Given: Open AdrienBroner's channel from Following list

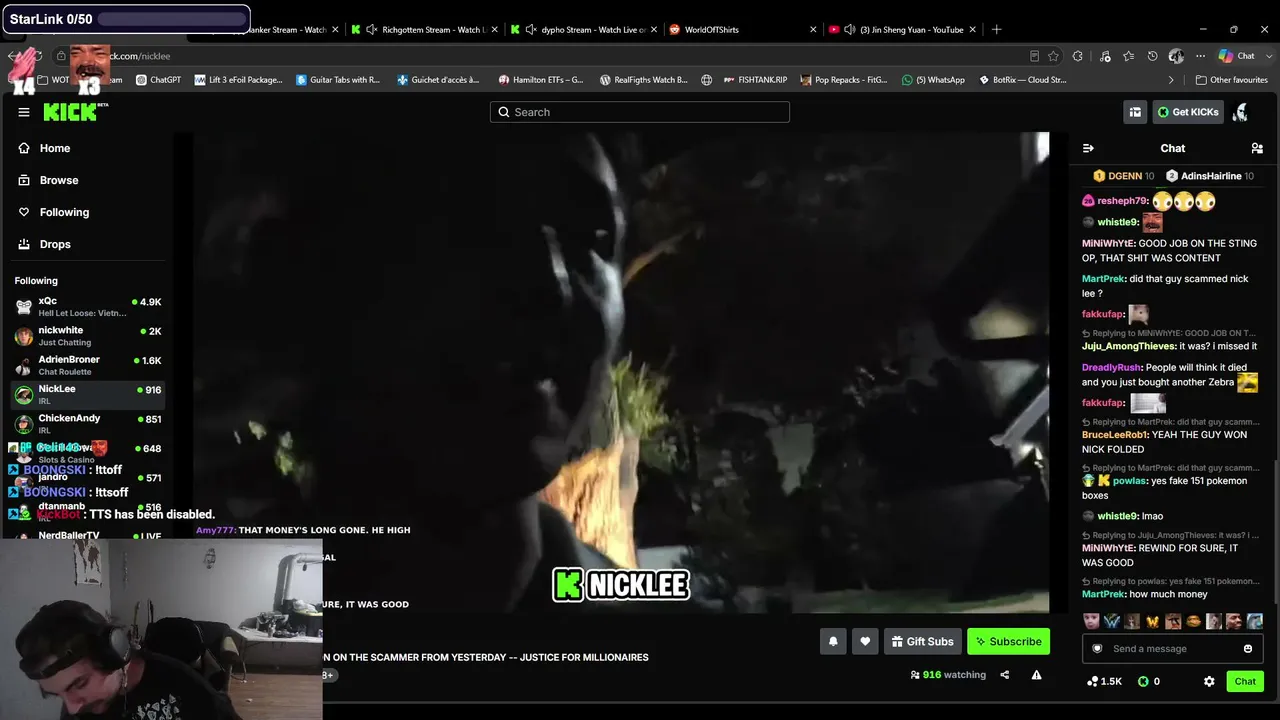Looking at the screenshot, I should tap(88, 365).
